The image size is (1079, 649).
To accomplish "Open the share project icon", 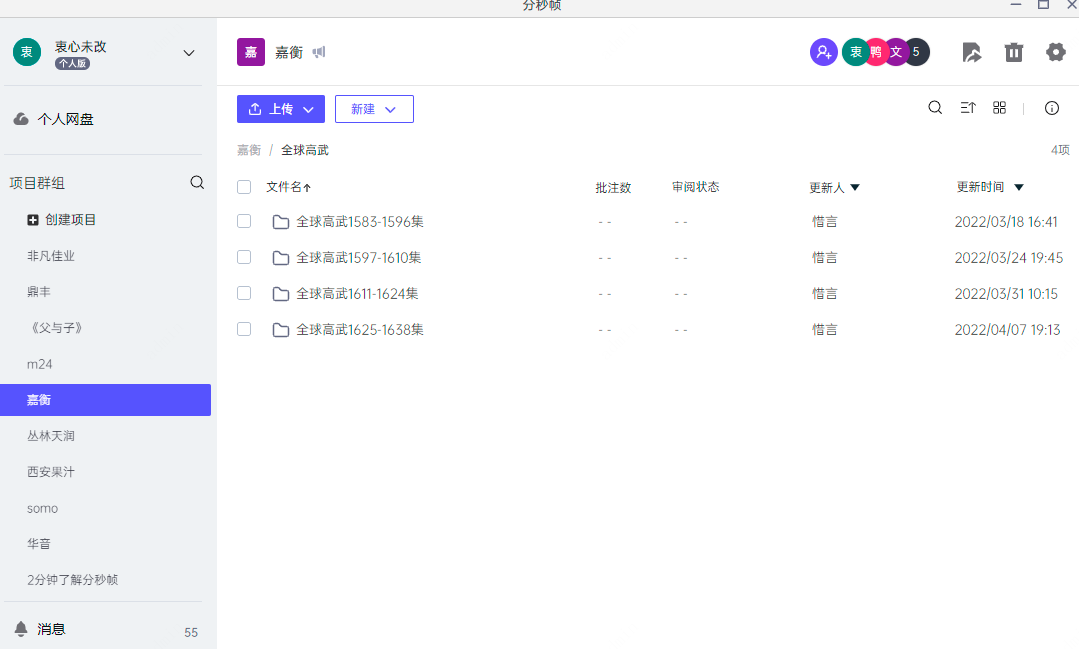I will click(x=972, y=52).
